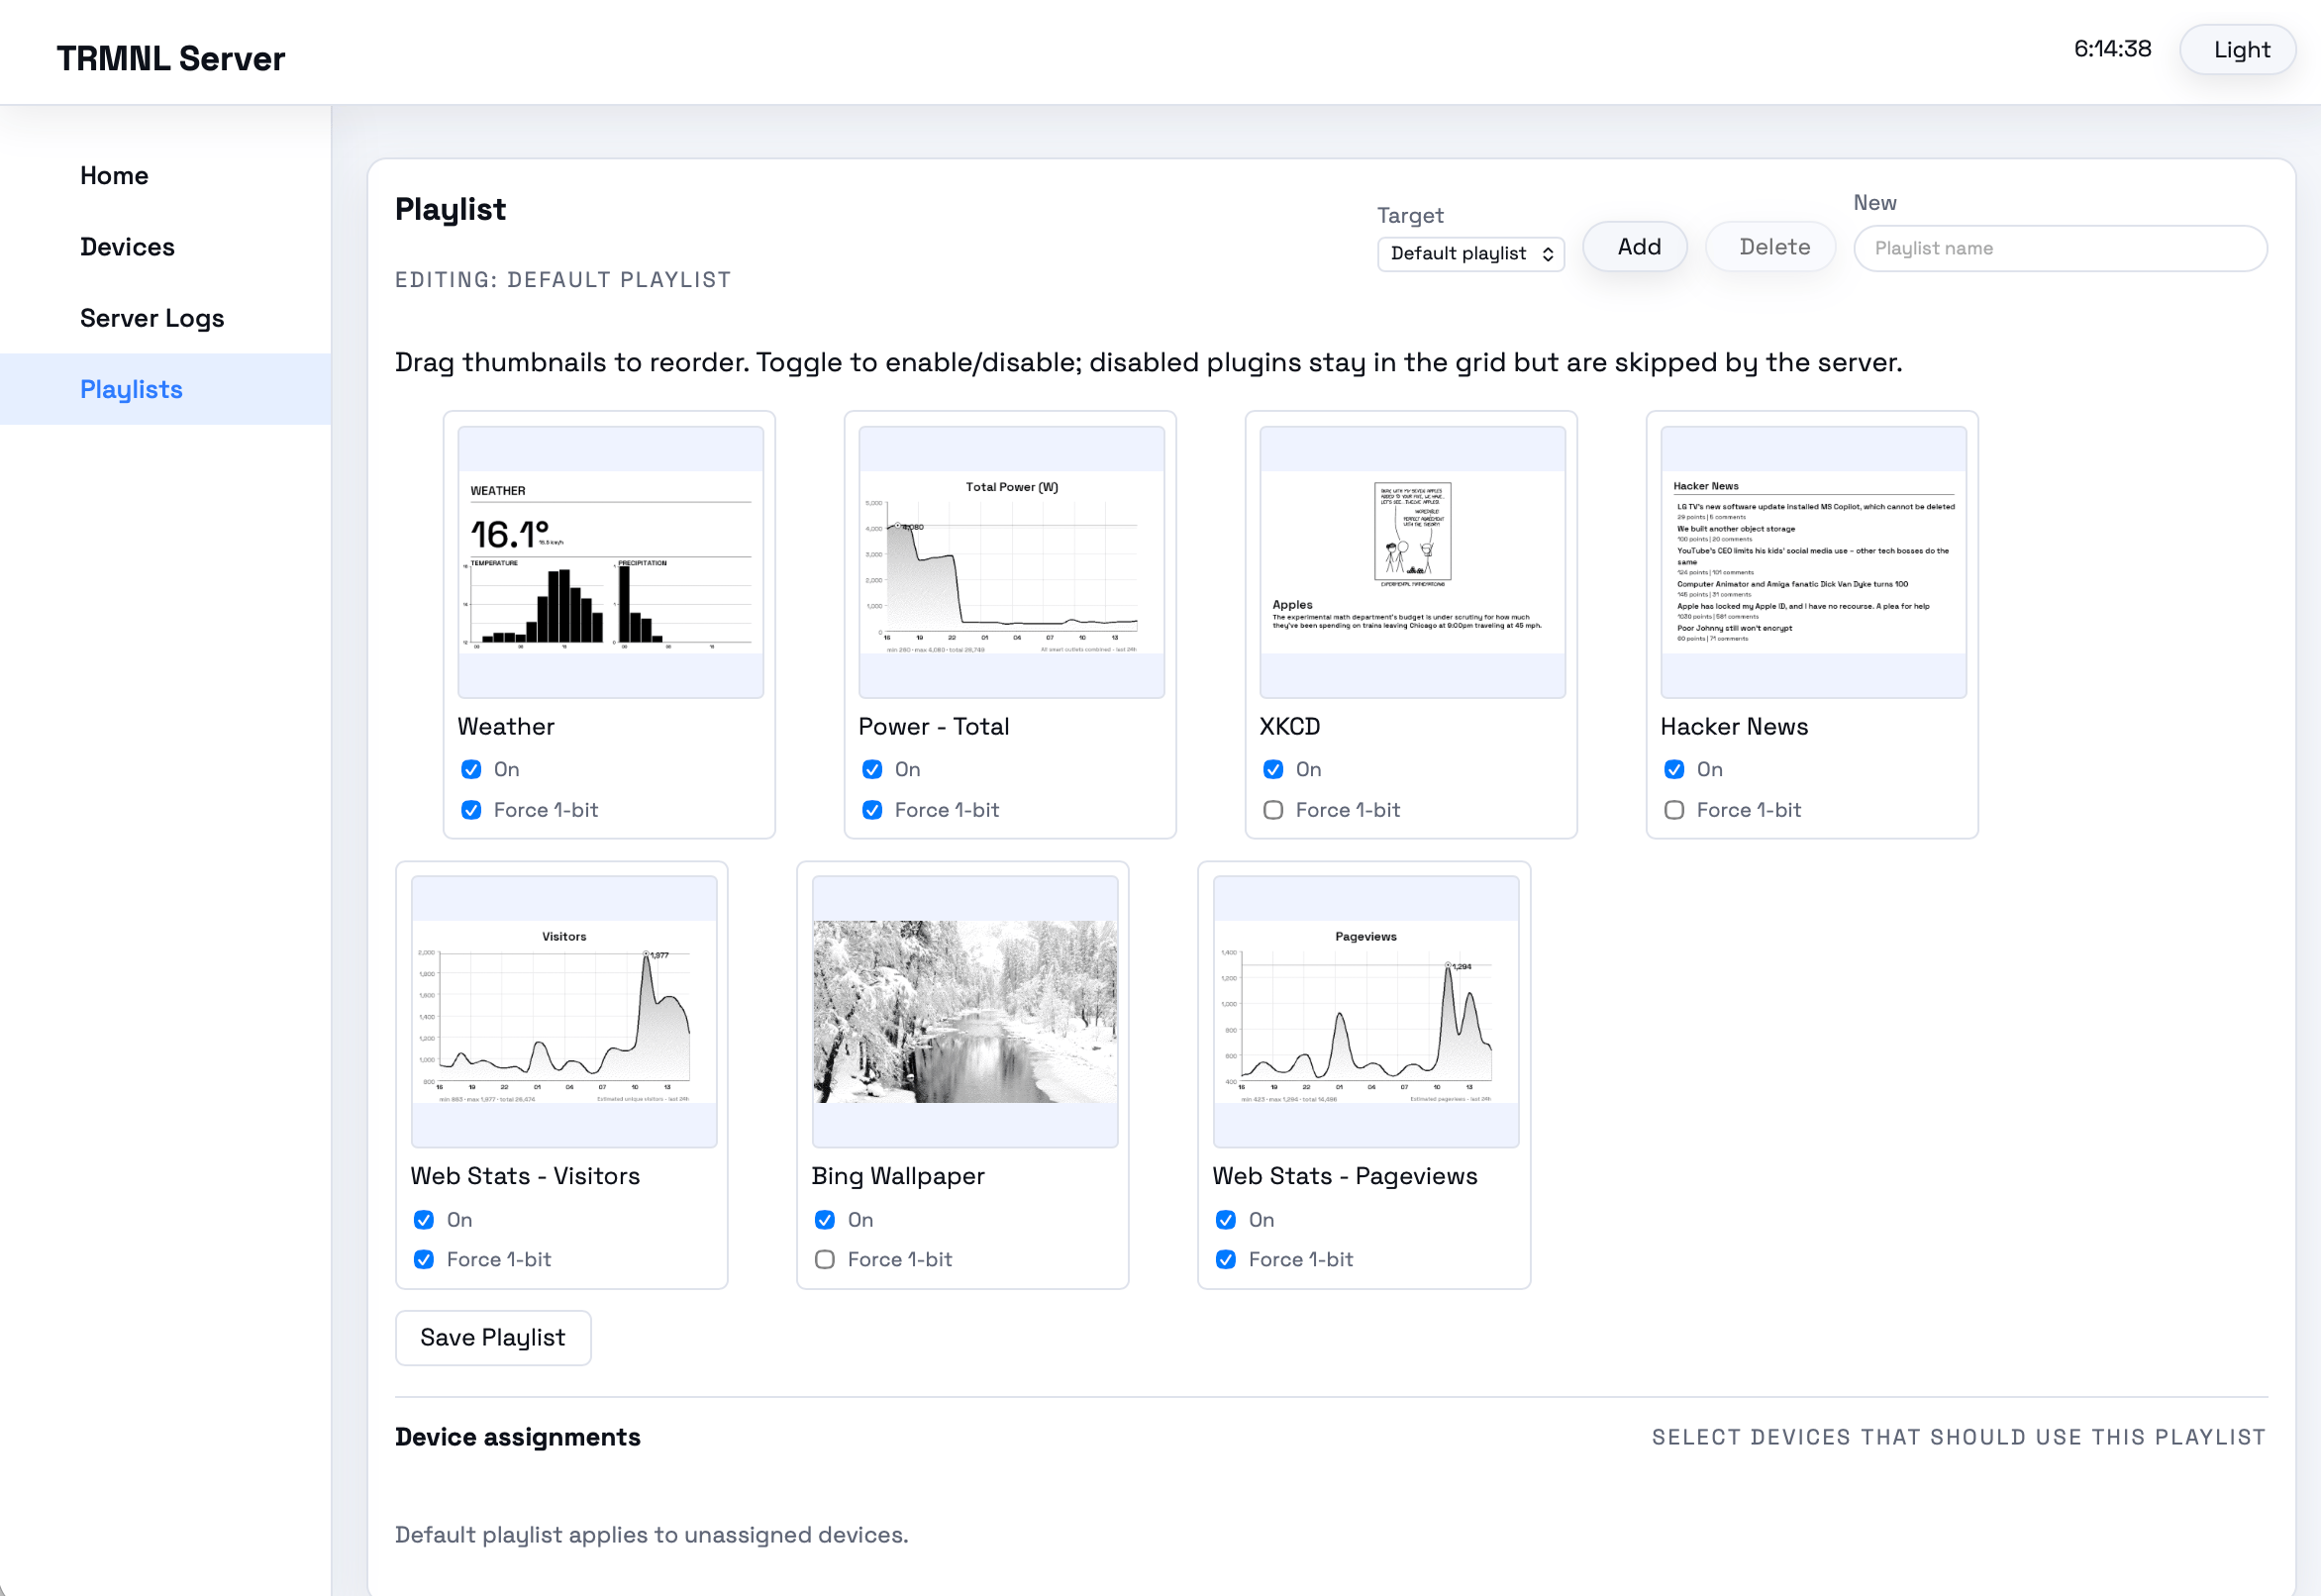
Task: Click the XKCD comic thumbnail
Action: [1412, 562]
